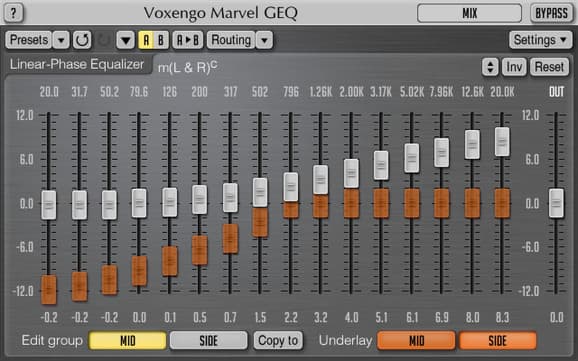Viewport: 578px width, 361px height.
Task: Copy state A to B
Action: coord(187,40)
